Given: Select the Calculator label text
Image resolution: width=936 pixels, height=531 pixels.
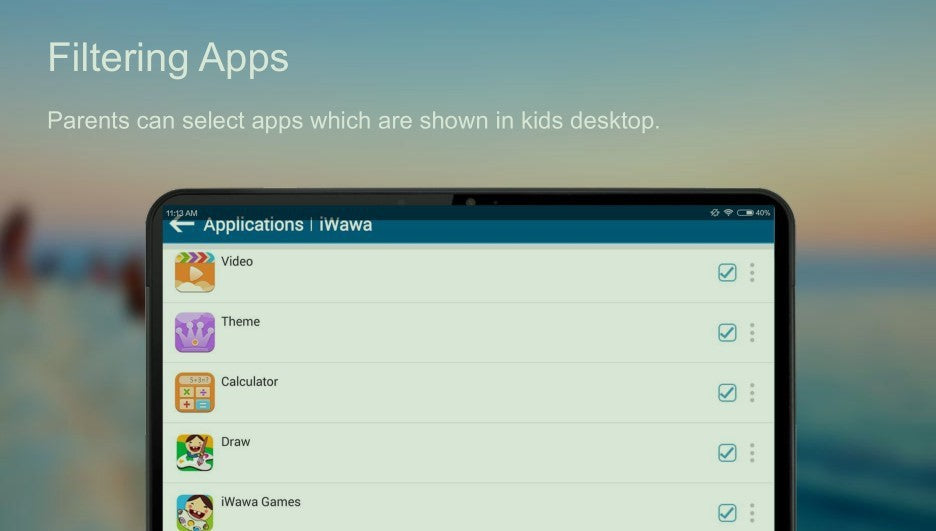Looking at the screenshot, I should click(x=249, y=382).
